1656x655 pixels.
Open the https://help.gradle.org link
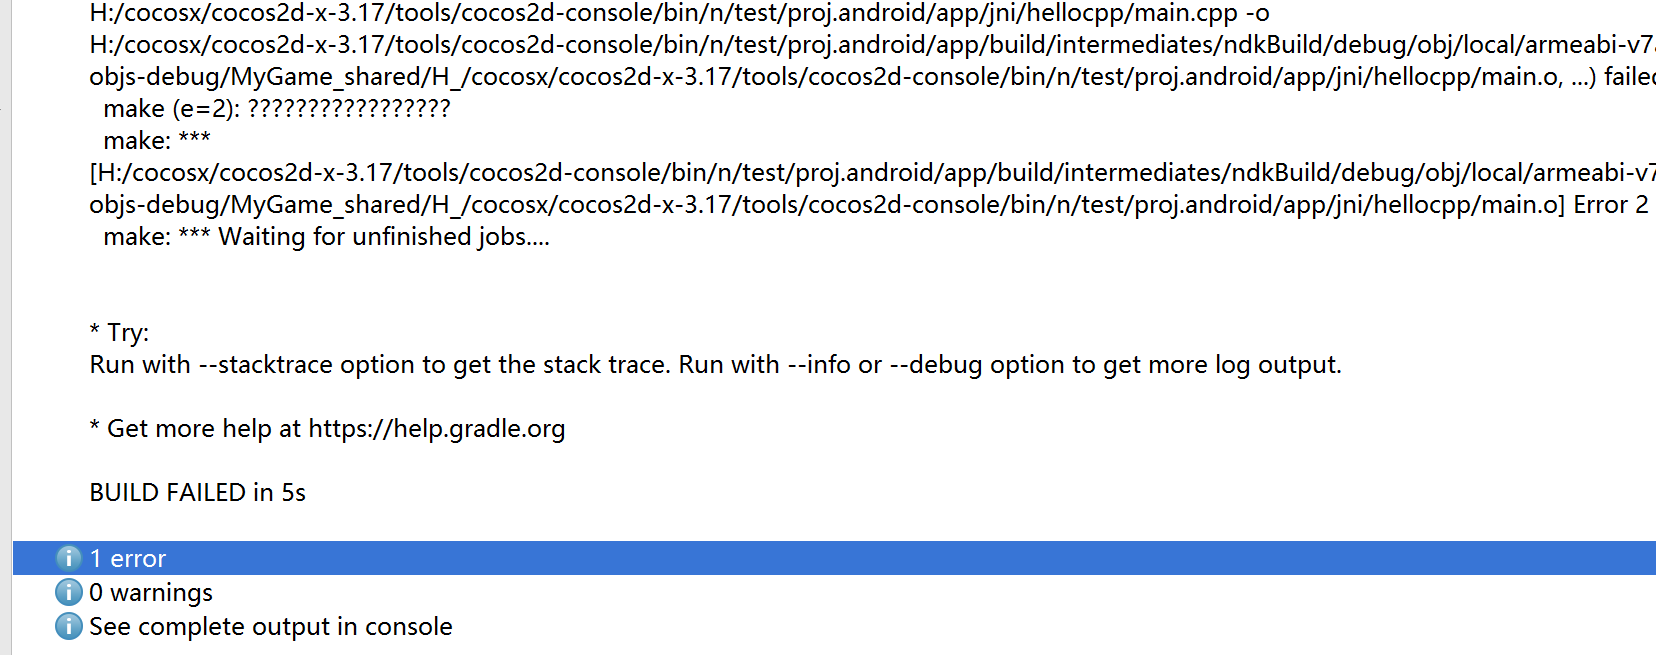(436, 429)
